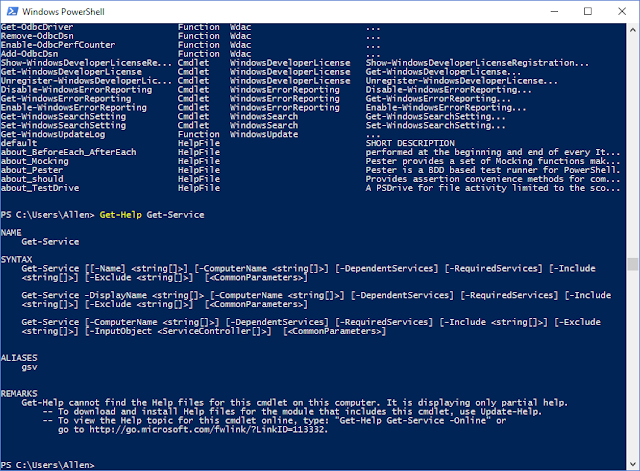This screenshot has height=471, width=640.
Task: Click 'Get-WindowsErrorReporting' in the name column
Action: tap(66, 99)
